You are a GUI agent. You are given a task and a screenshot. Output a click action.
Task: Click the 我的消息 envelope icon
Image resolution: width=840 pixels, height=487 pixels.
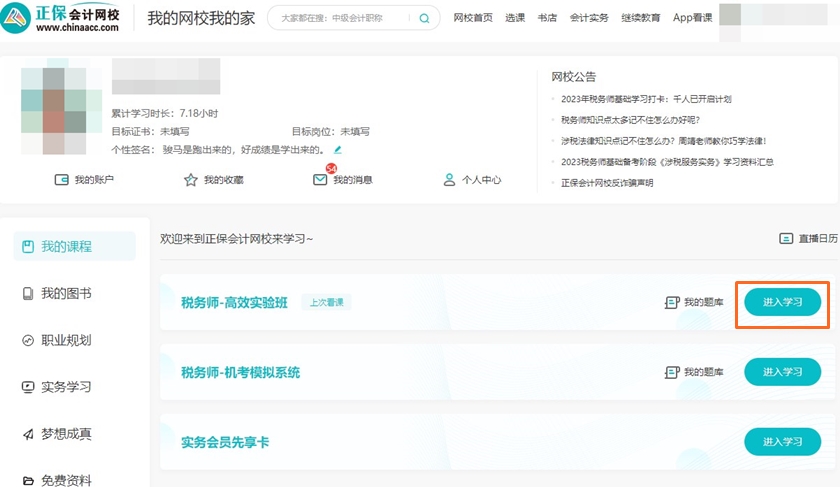coord(320,179)
